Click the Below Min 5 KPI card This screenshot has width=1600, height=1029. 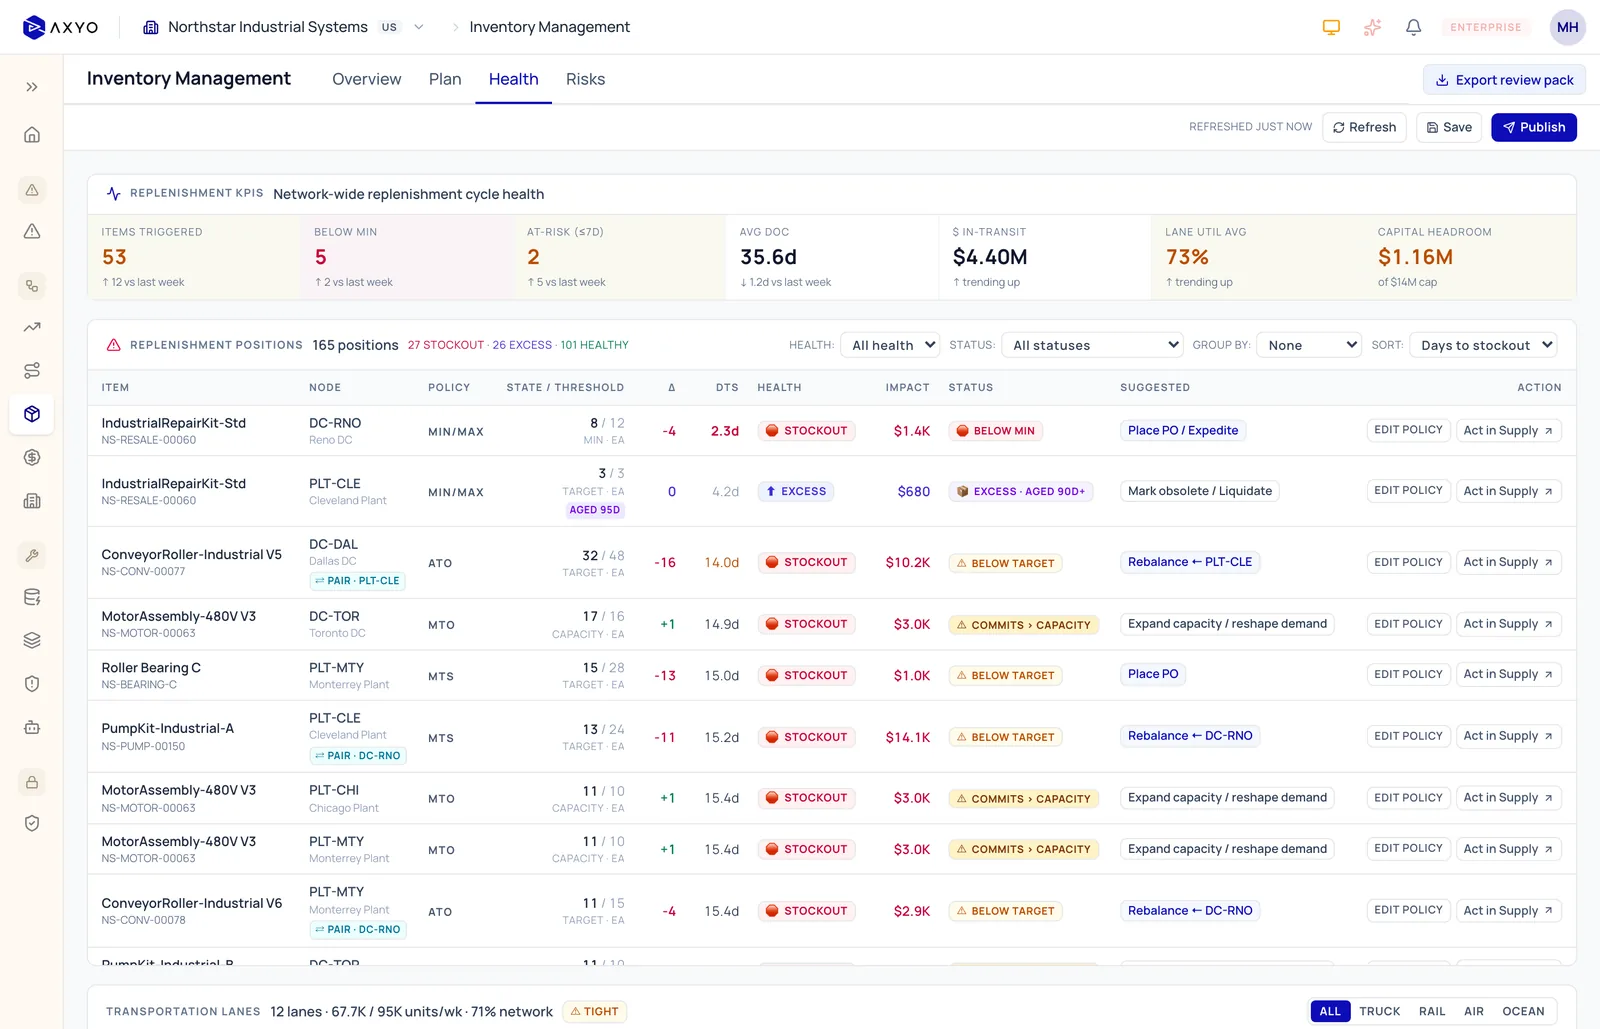pyautogui.click(x=407, y=257)
